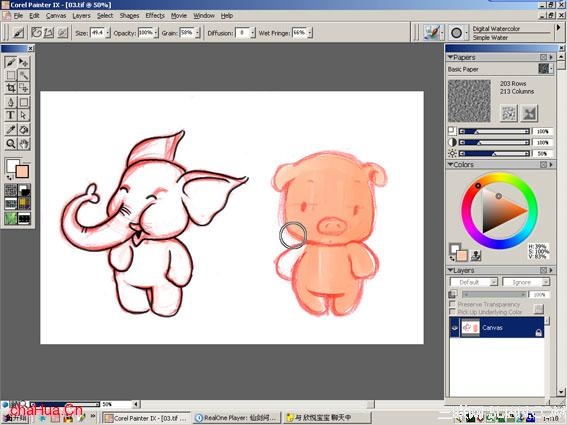
Task: Select the Text tool
Action: pyautogui.click(x=11, y=115)
